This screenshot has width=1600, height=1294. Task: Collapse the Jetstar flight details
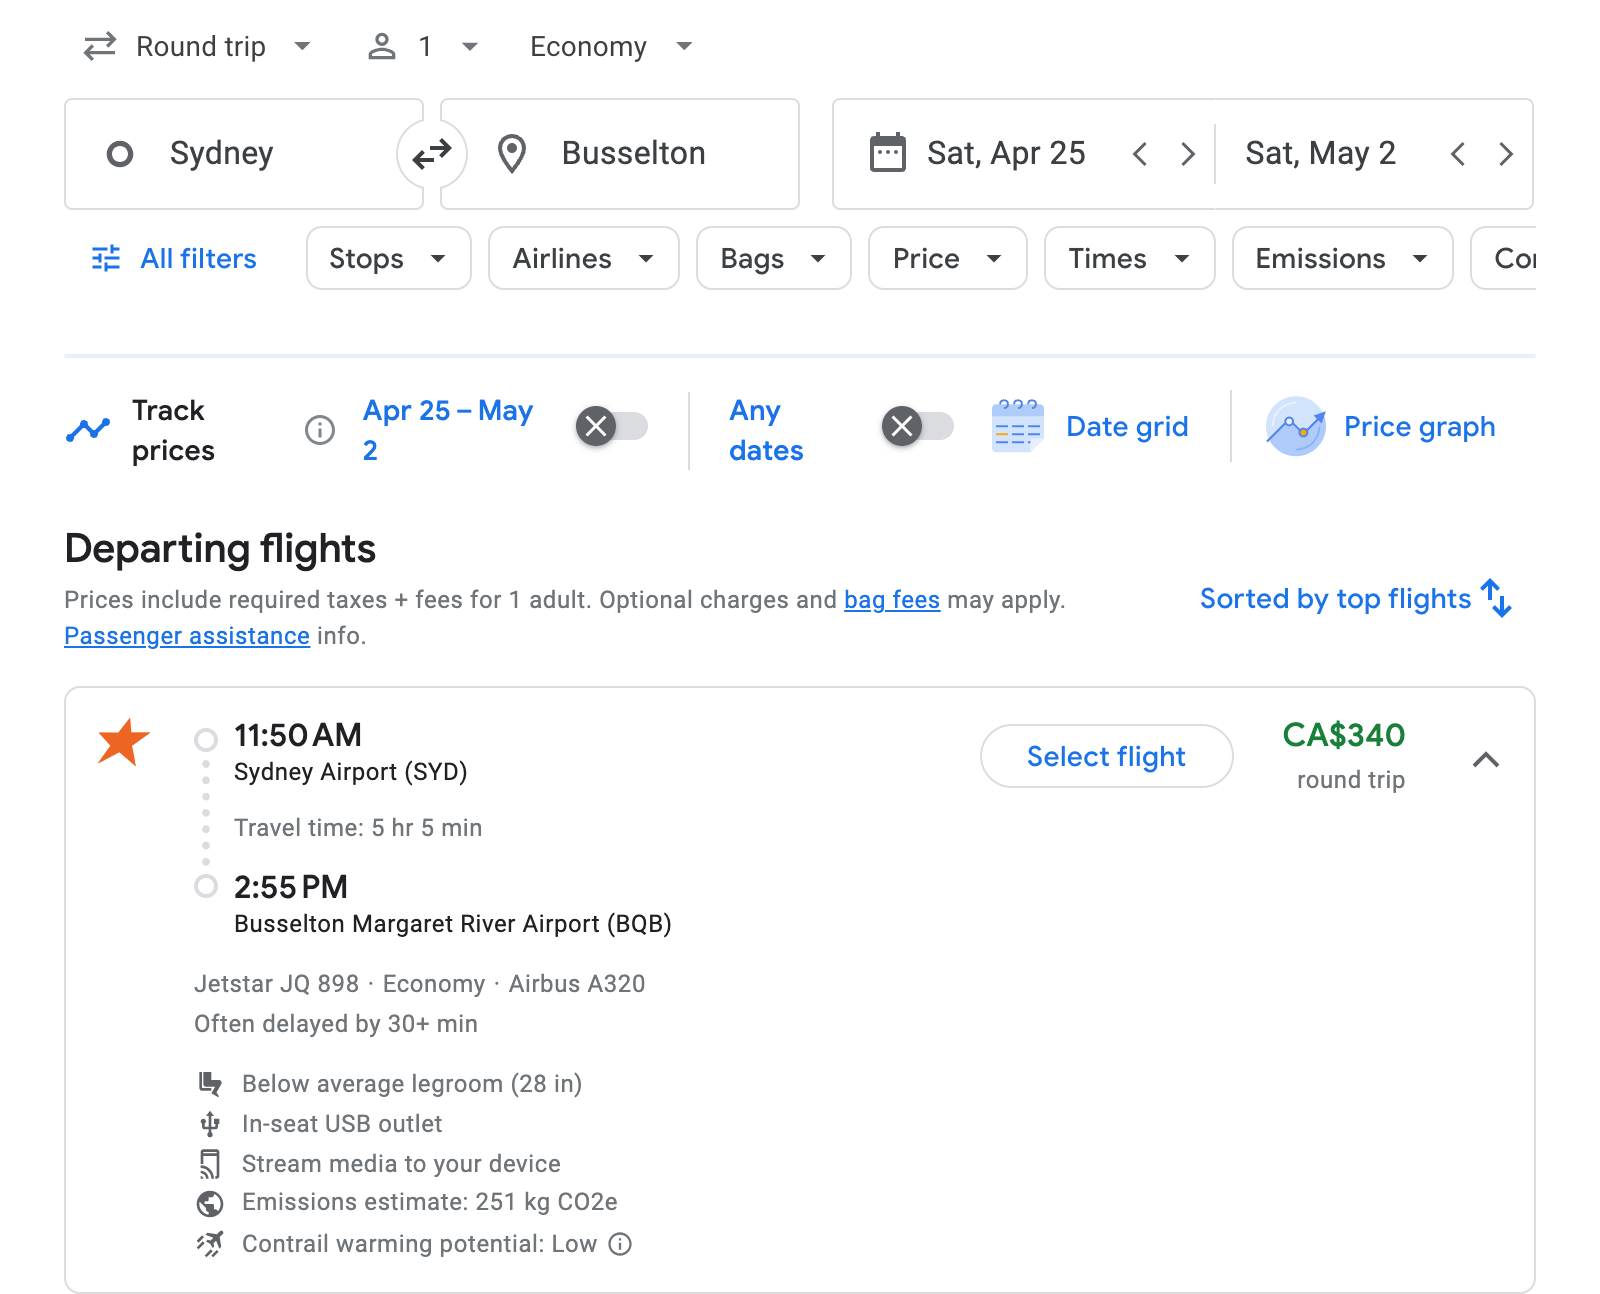1487,760
